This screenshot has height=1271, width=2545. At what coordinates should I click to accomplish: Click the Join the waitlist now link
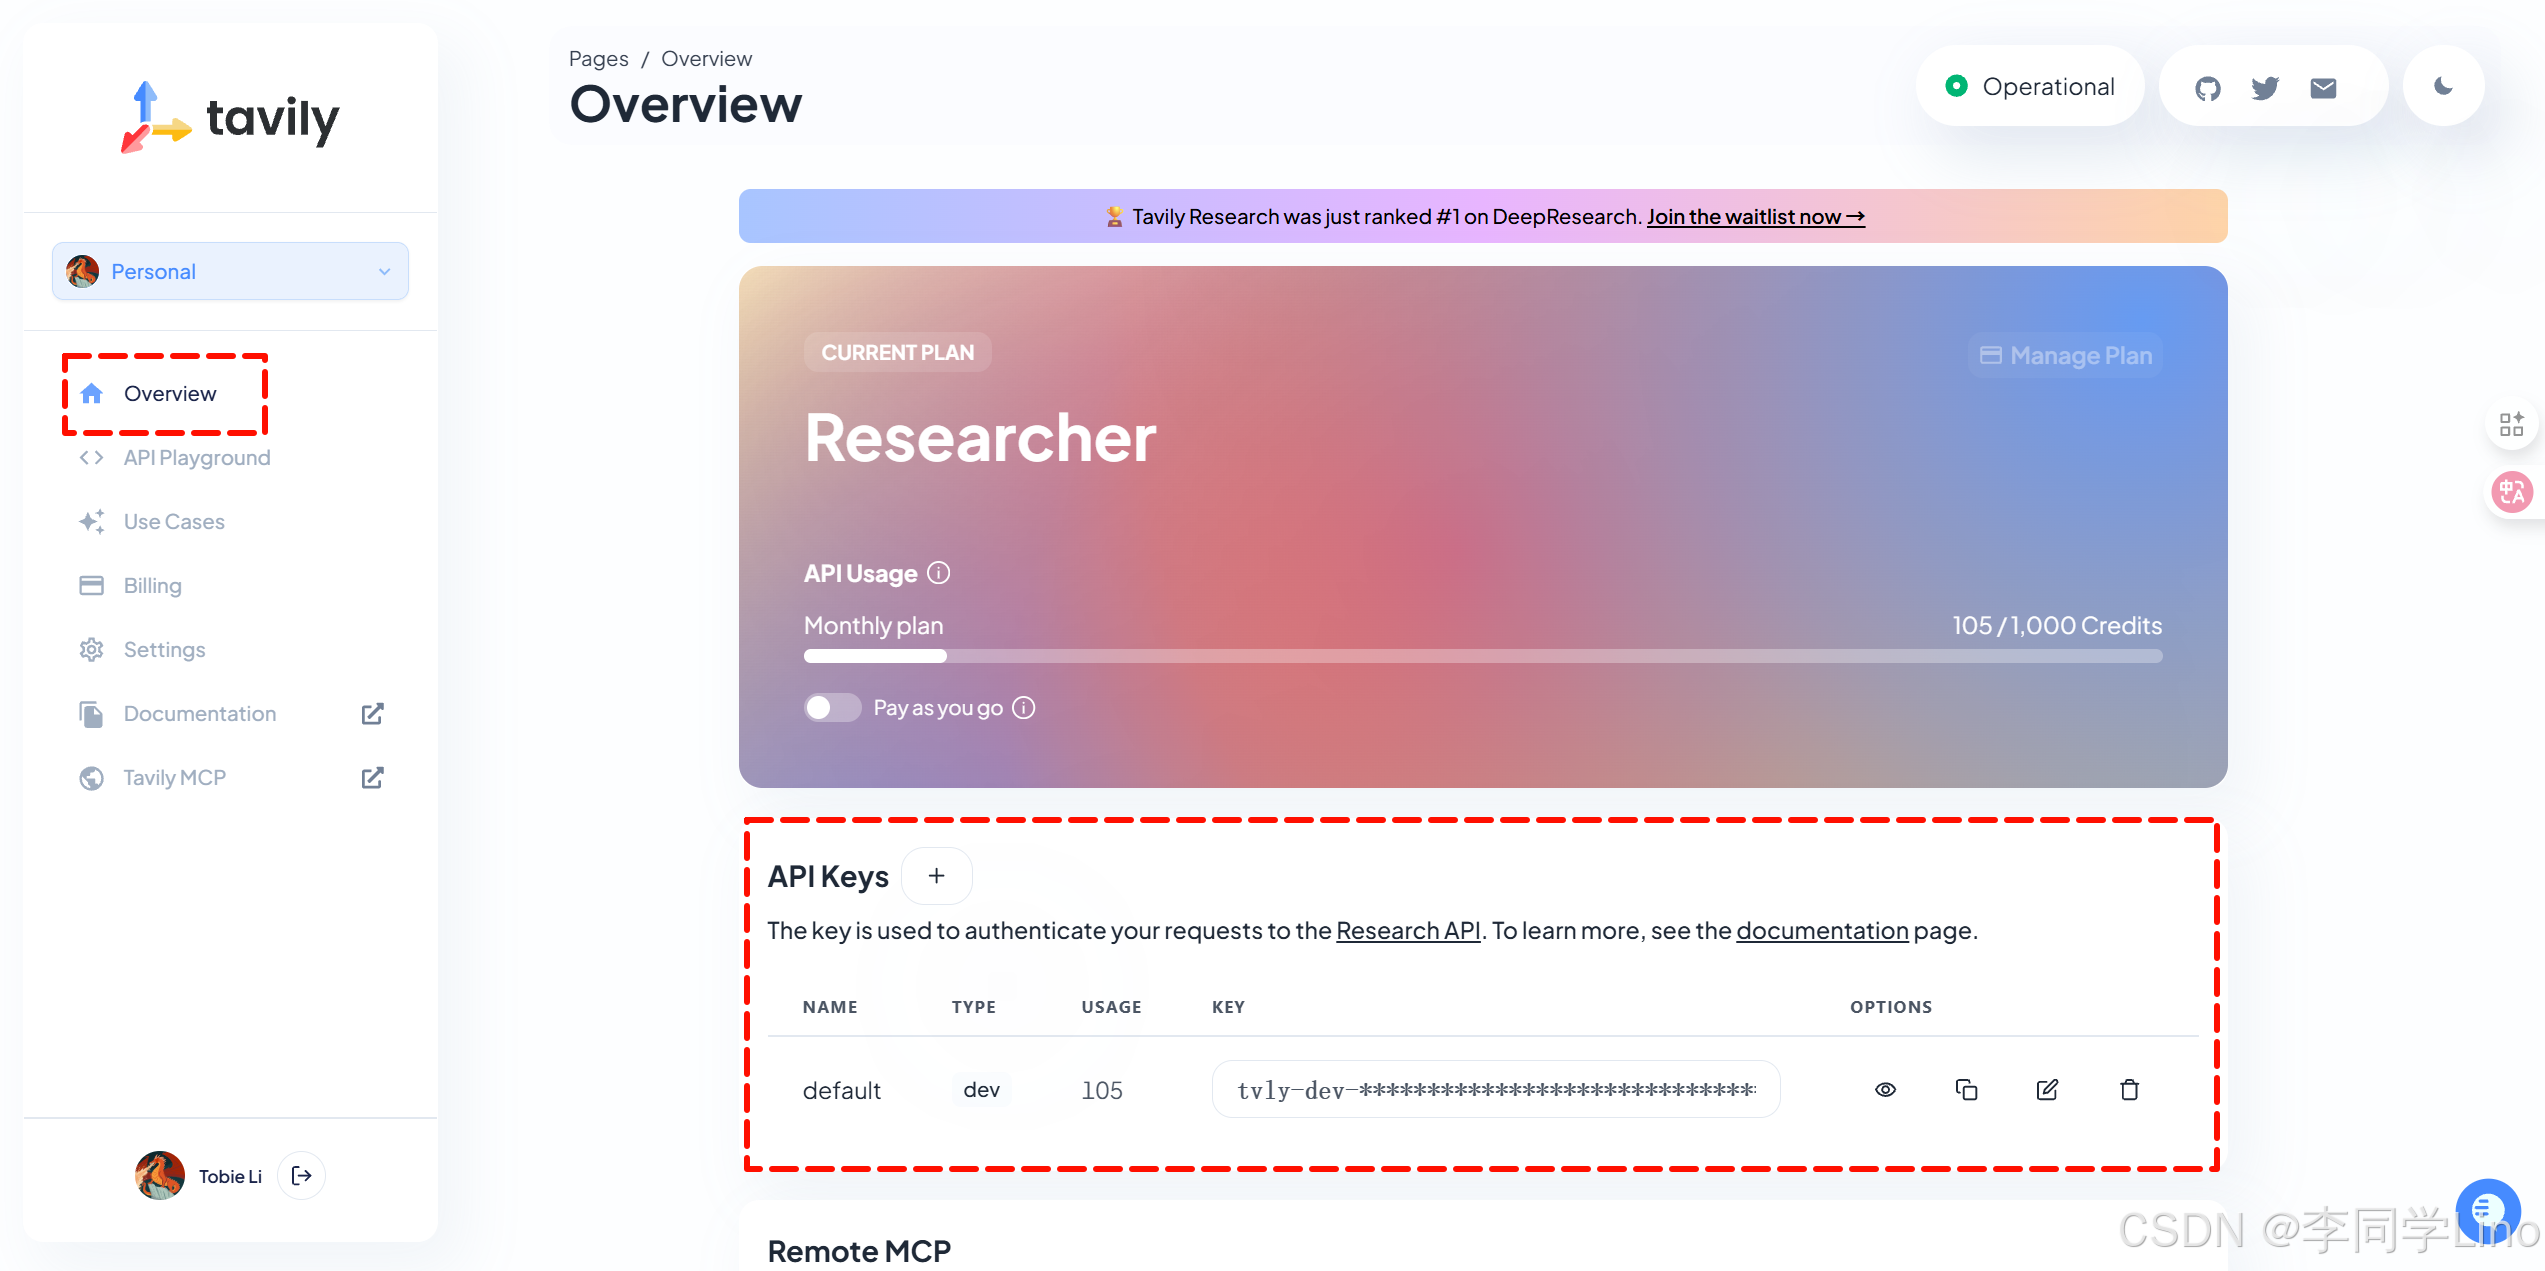[x=1755, y=217]
